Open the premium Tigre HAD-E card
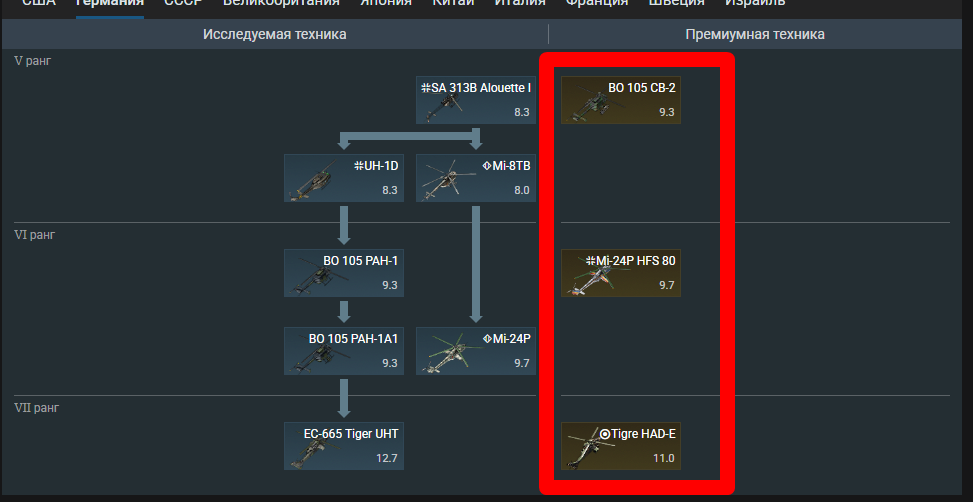Image resolution: width=973 pixels, height=502 pixels. pos(621,446)
